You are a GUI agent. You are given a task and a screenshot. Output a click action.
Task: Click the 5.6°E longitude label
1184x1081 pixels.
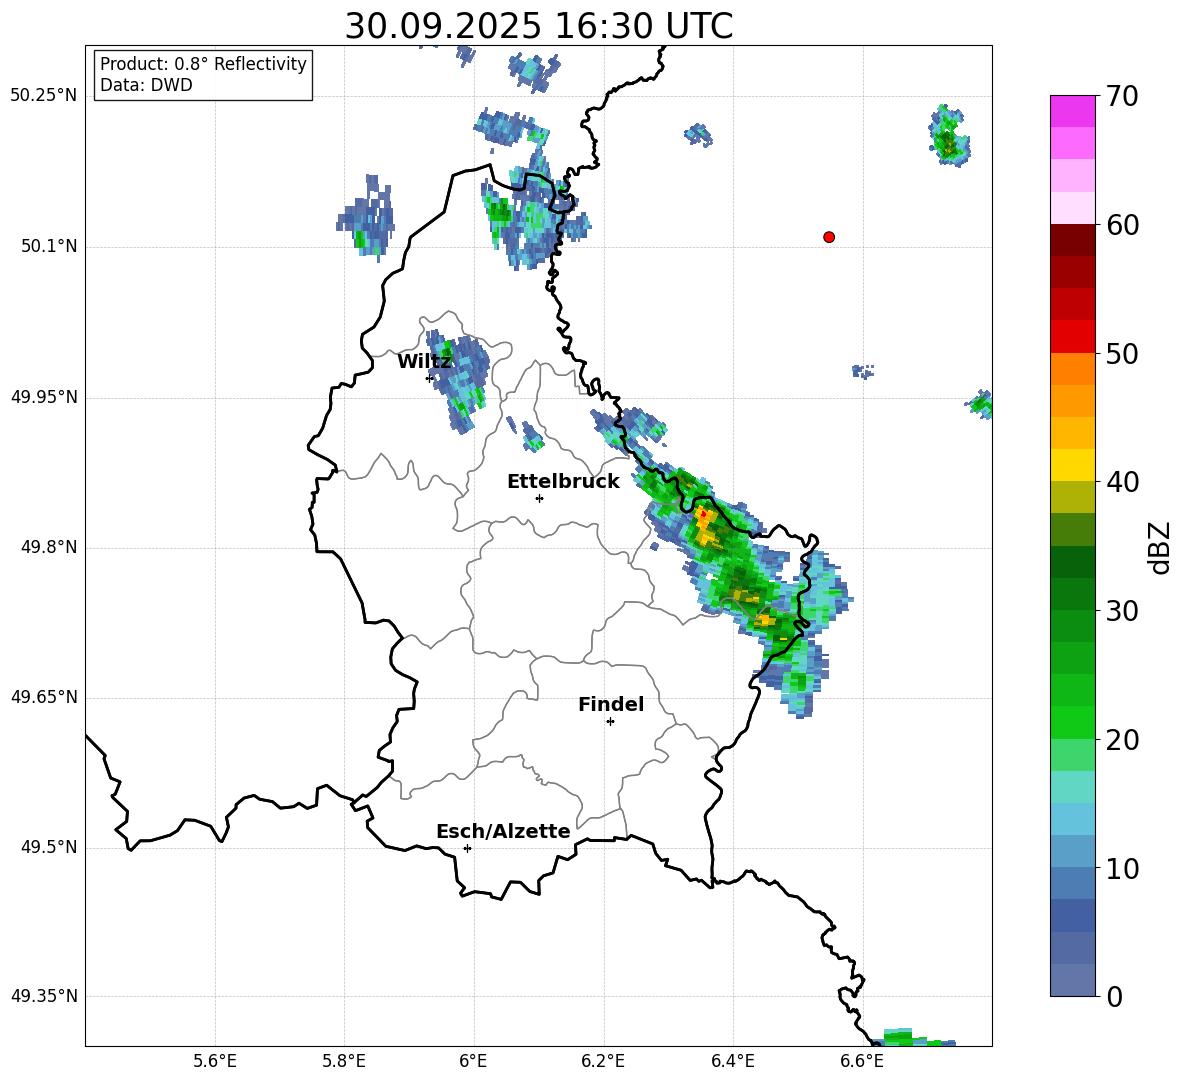click(215, 1061)
